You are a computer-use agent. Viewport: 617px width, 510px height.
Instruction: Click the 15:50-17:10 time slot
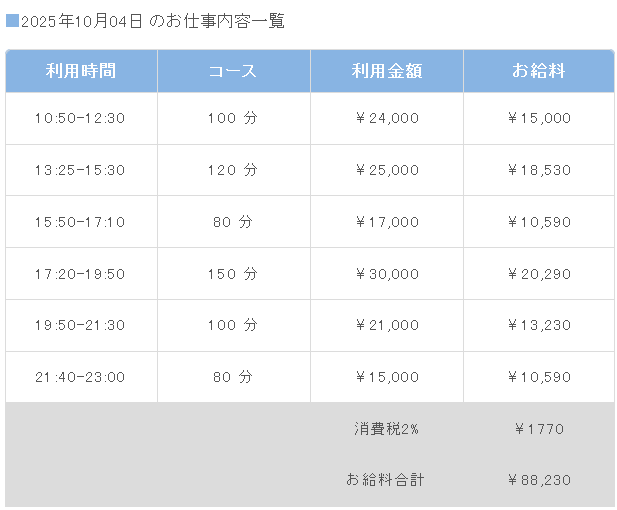point(80,222)
